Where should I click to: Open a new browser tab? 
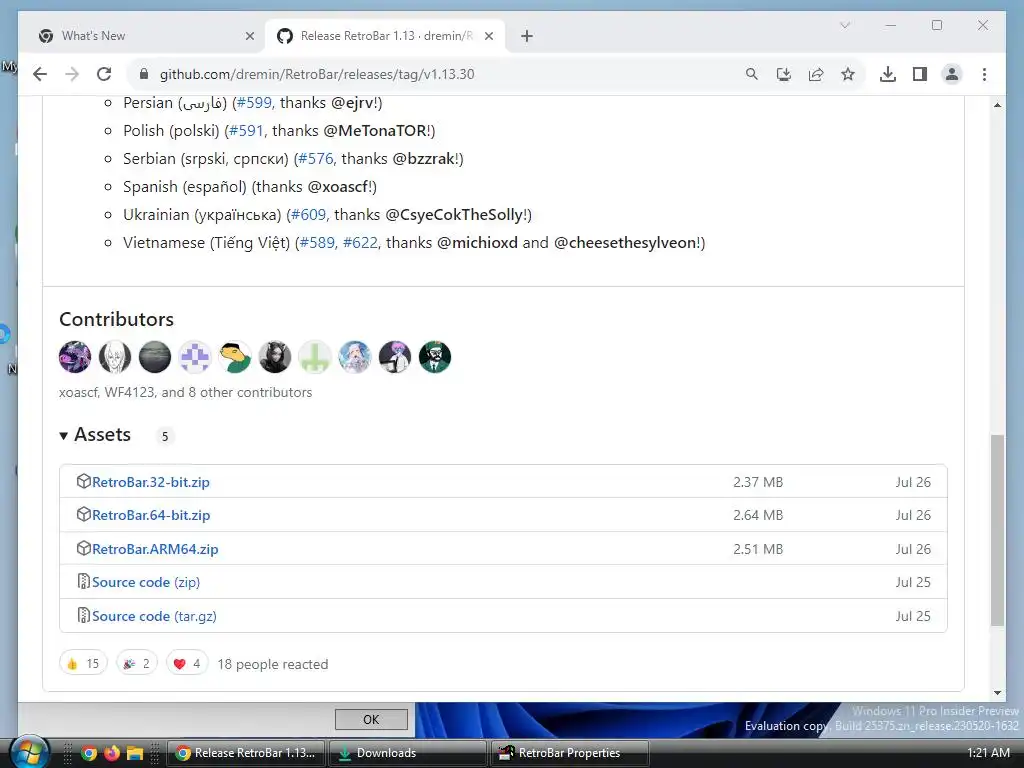[x=527, y=36]
